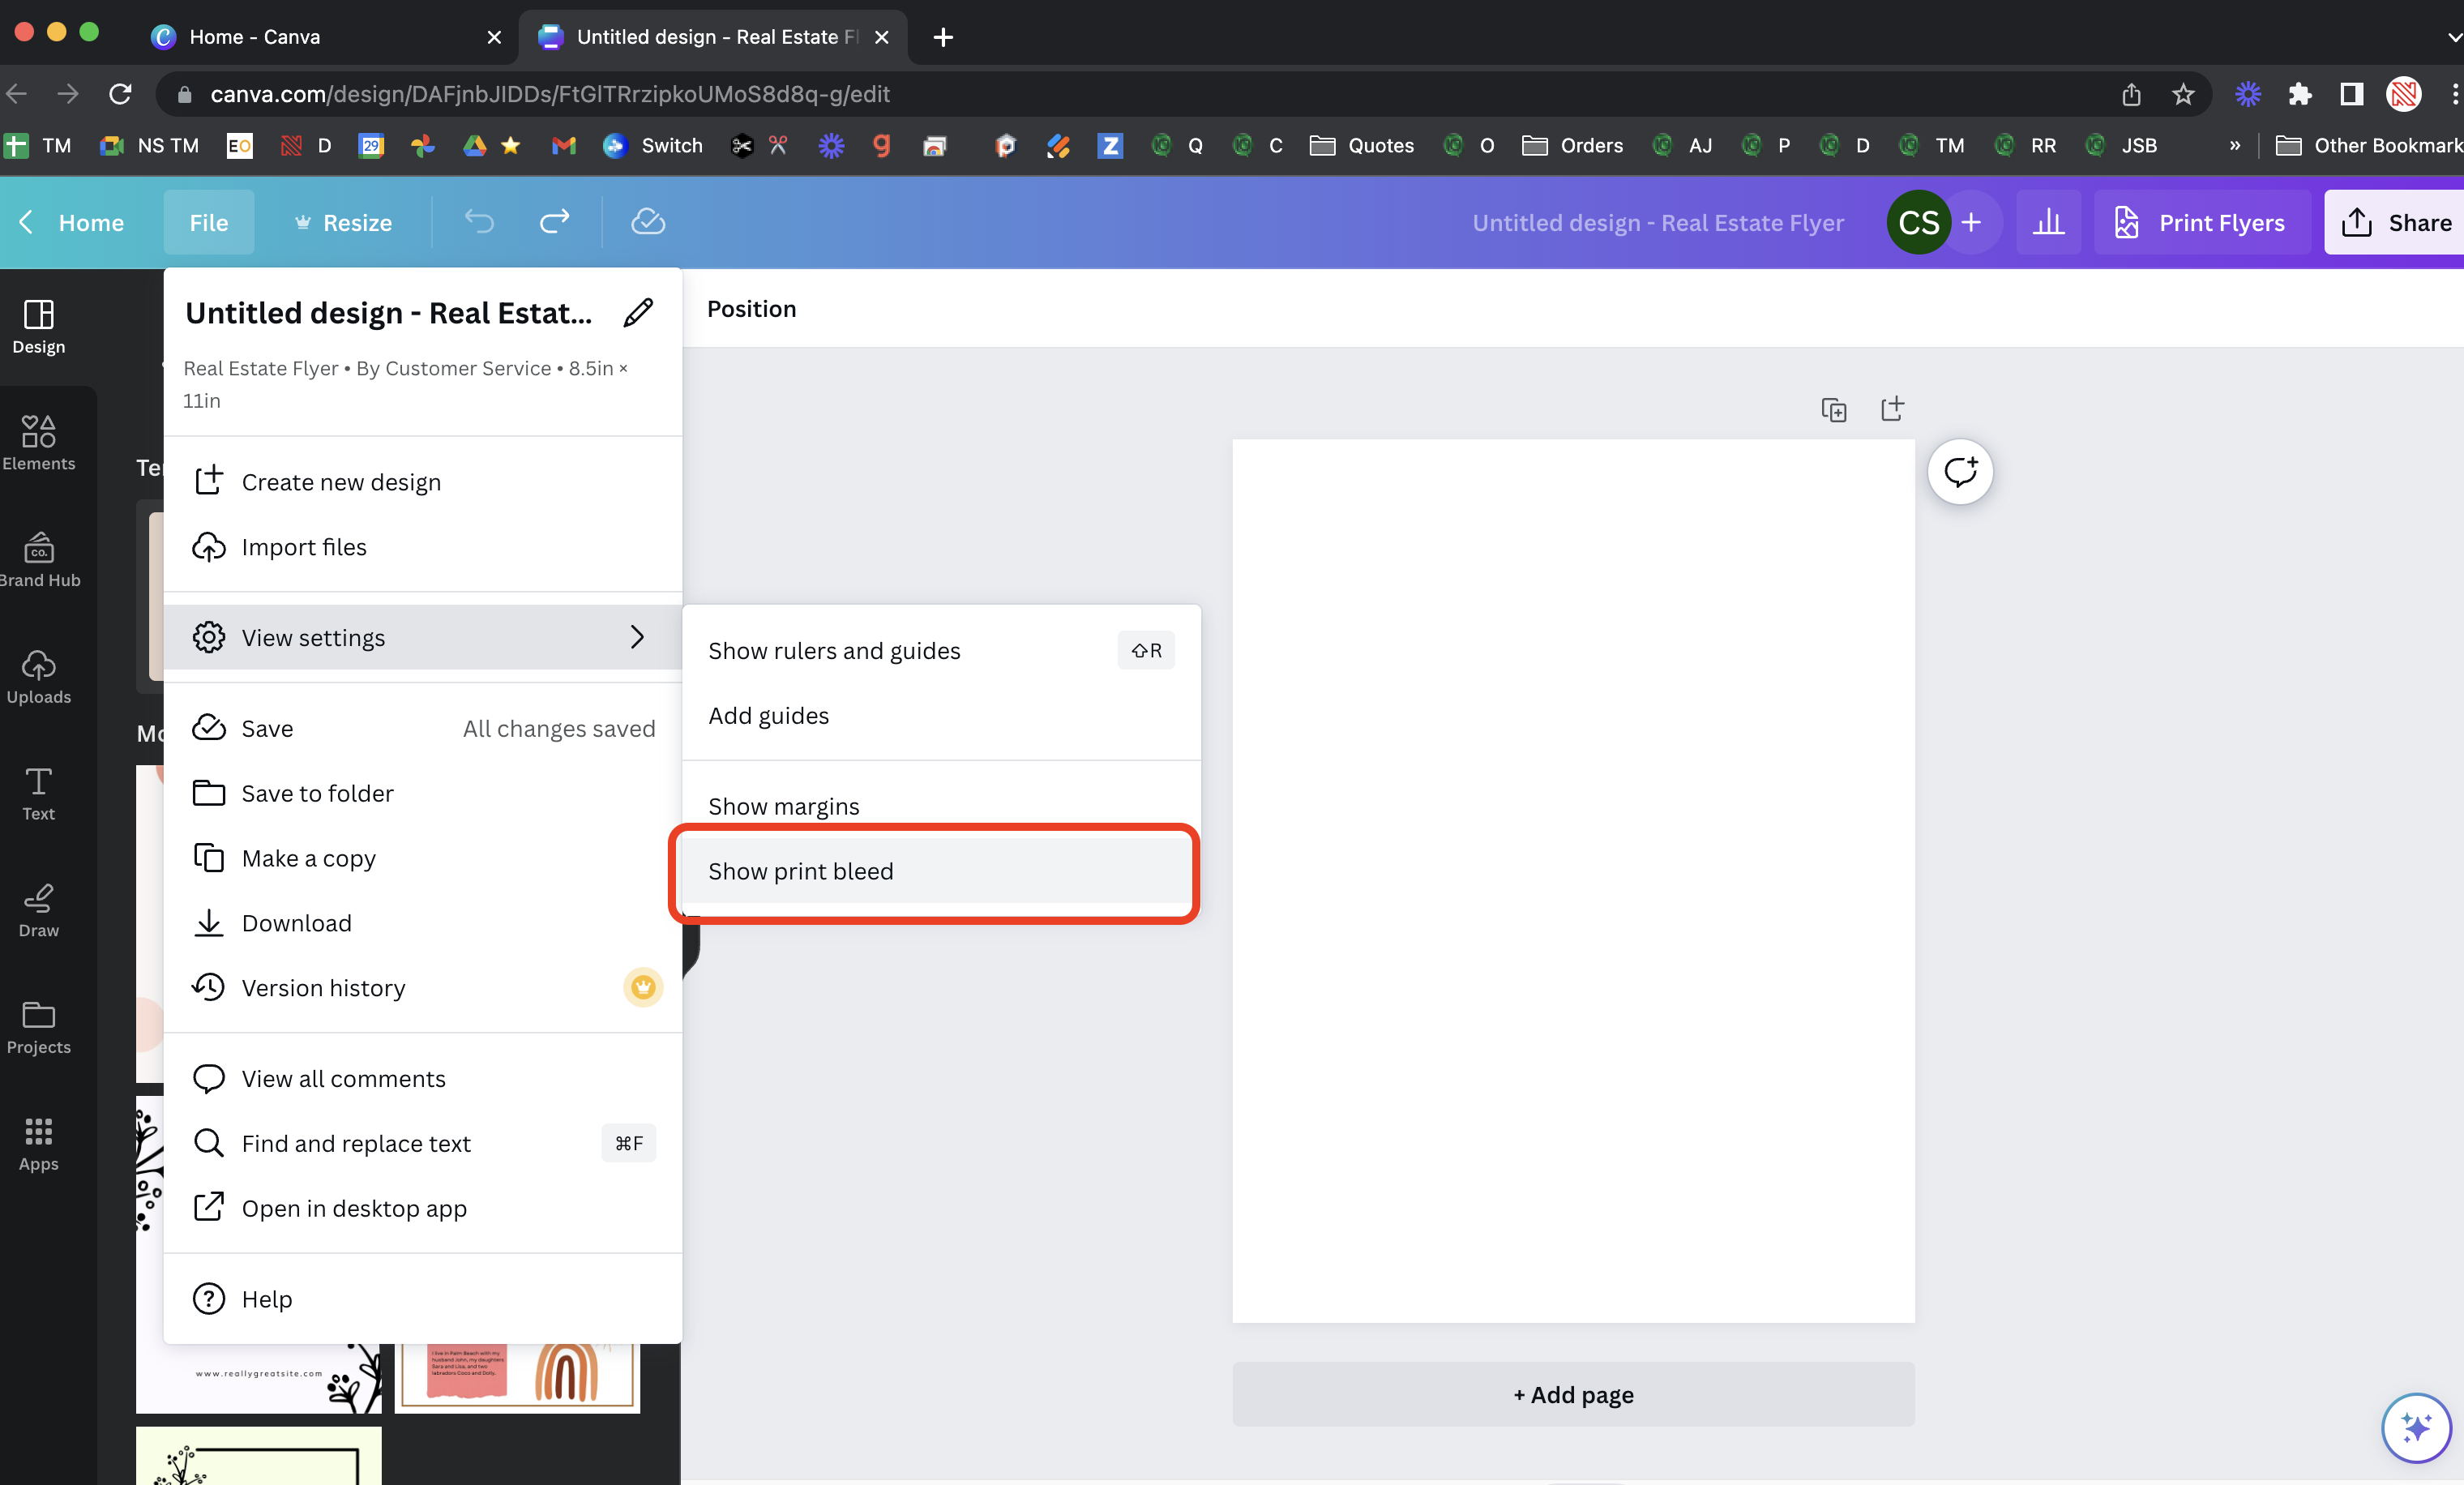Select Find and replace text
The height and width of the screenshot is (1485, 2464).
(423, 1144)
